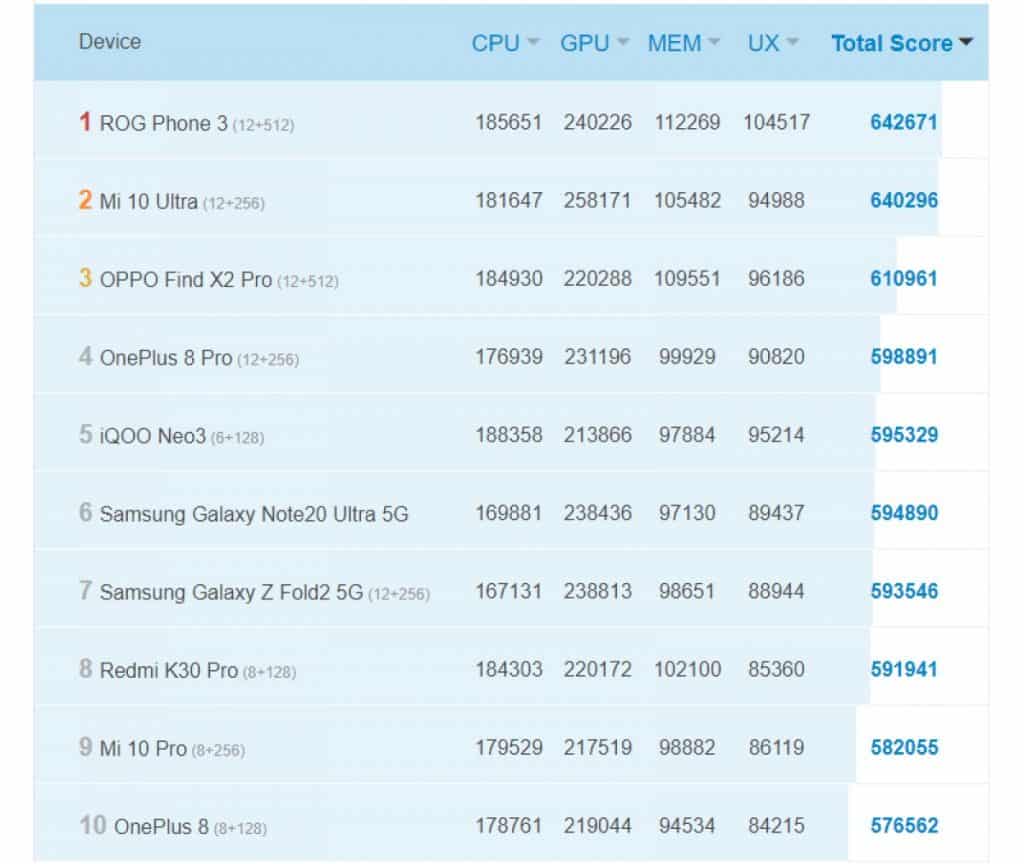Click total score 642671
Screen dimensions: 1024x864
(904, 122)
